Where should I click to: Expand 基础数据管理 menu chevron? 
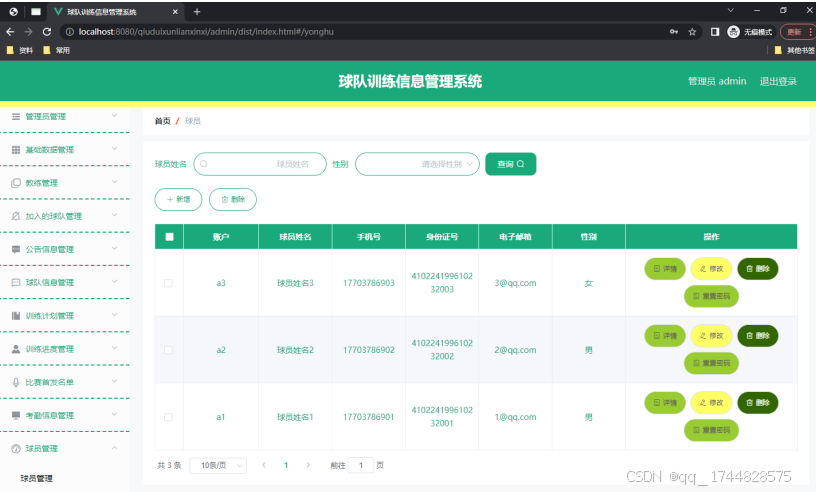[114, 149]
